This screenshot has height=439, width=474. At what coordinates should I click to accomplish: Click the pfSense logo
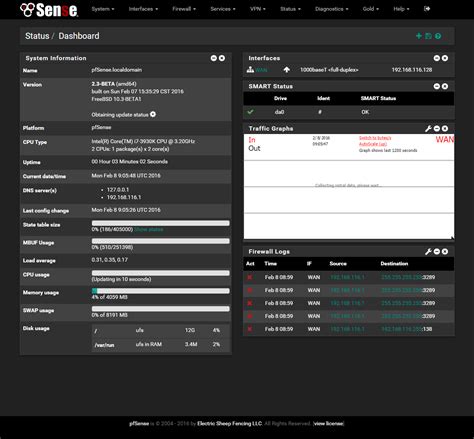[49, 10]
